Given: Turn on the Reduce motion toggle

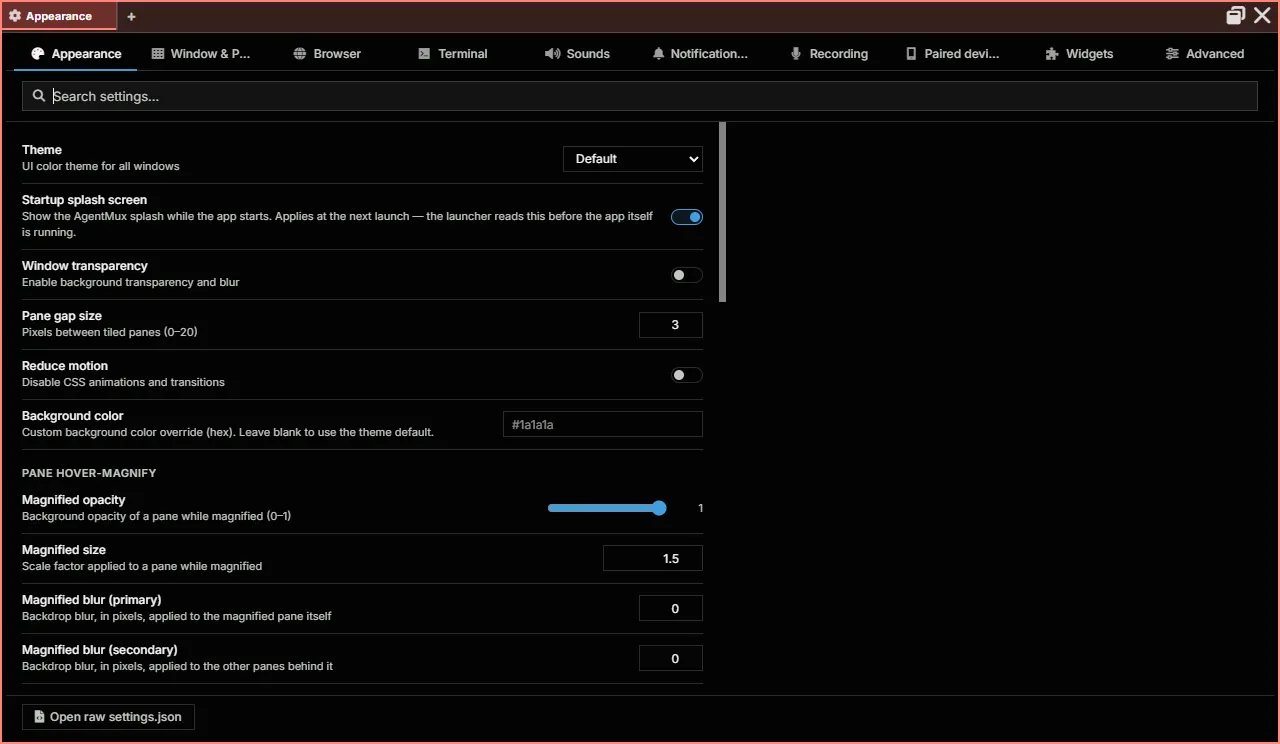Looking at the screenshot, I should pos(687,375).
